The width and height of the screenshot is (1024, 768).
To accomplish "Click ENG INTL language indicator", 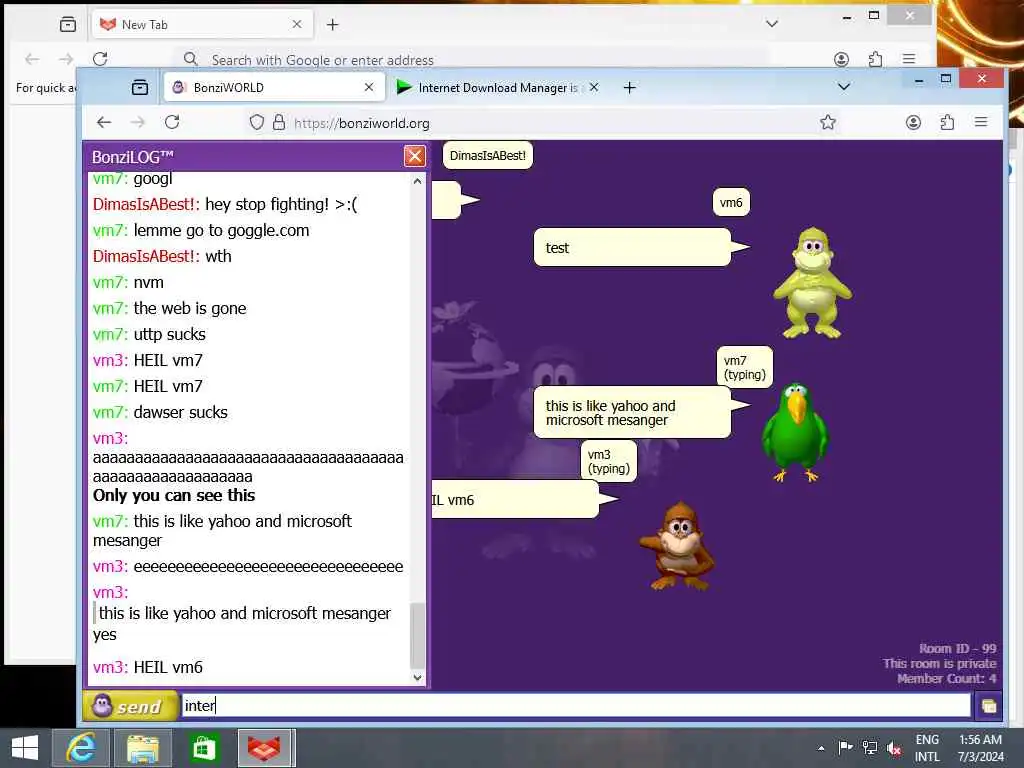I will (x=927, y=748).
